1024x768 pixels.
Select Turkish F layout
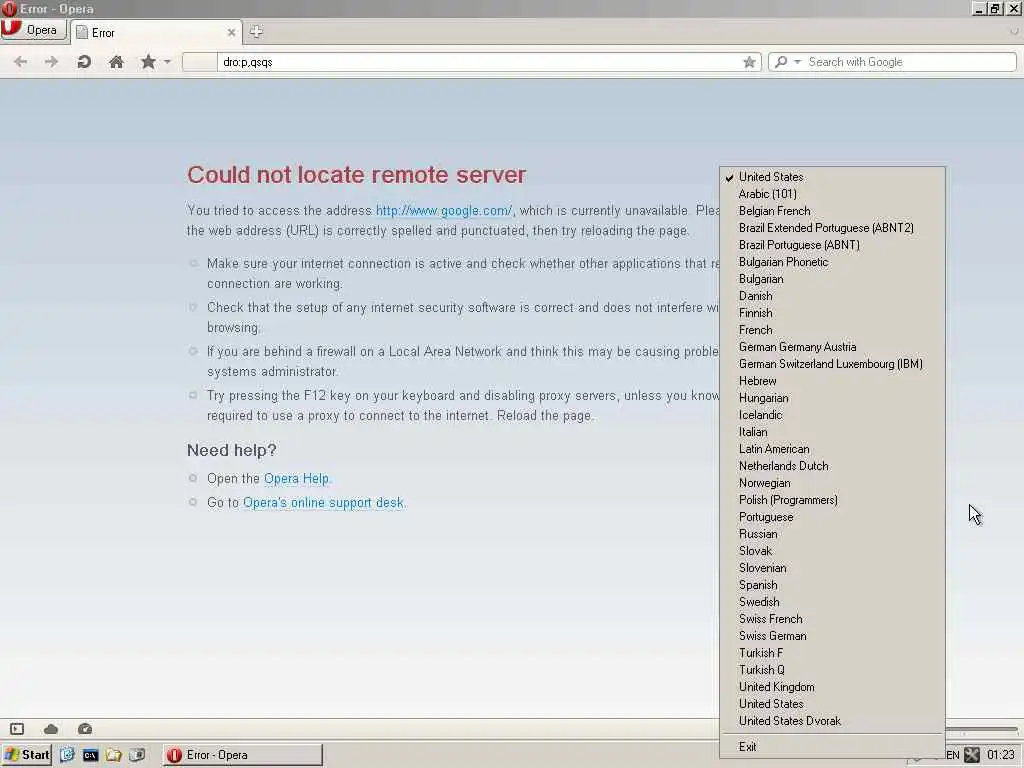[x=833, y=652]
